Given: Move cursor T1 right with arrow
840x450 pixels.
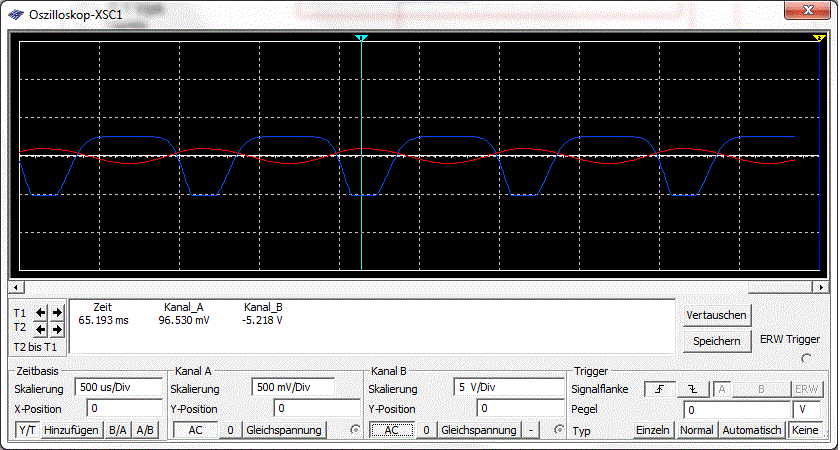Looking at the screenshot, I should [57, 312].
